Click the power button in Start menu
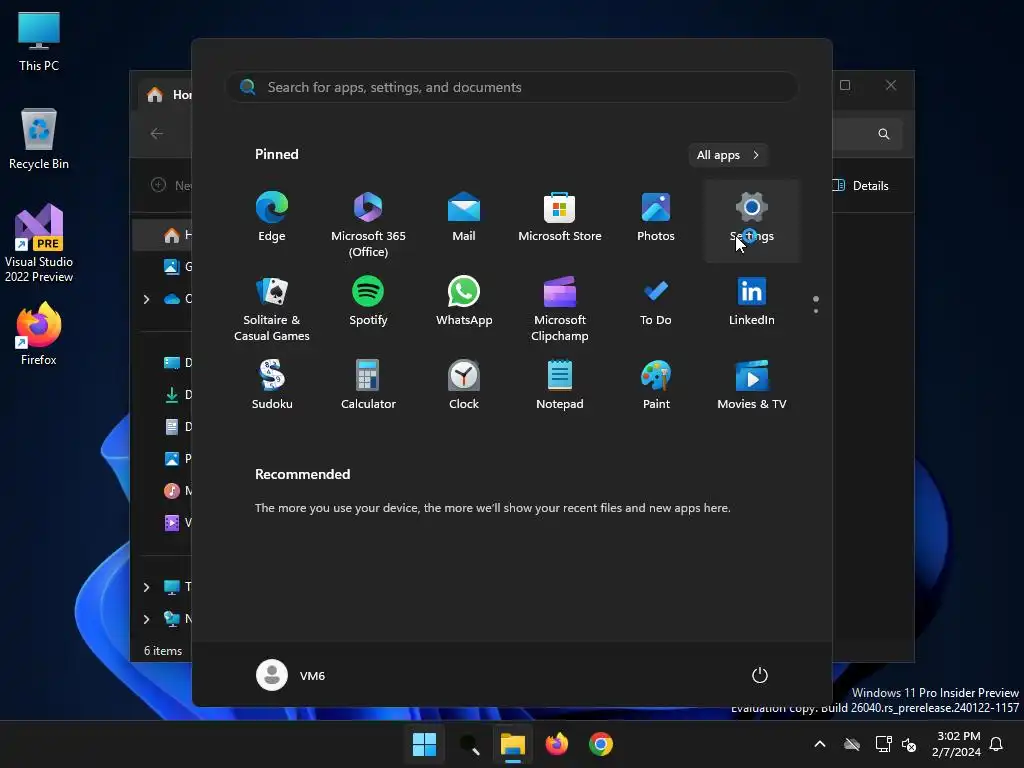The width and height of the screenshot is (1024, 768). click(x=760, y=675)
